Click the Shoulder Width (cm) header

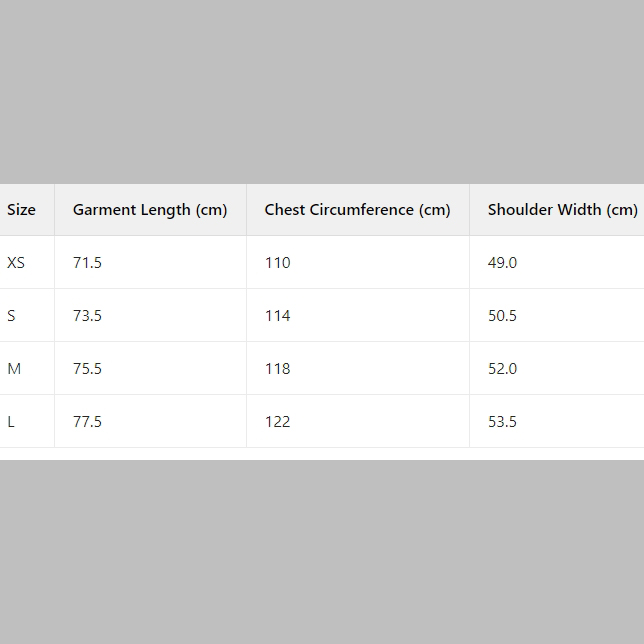[562, 210]
